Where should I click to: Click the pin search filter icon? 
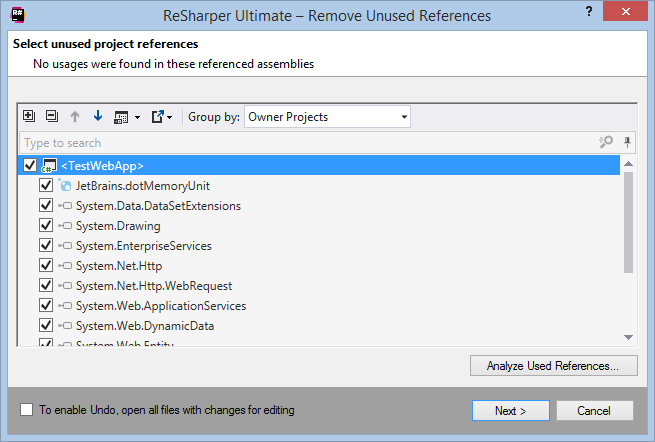pyautogui.click(x=627, y=142)
